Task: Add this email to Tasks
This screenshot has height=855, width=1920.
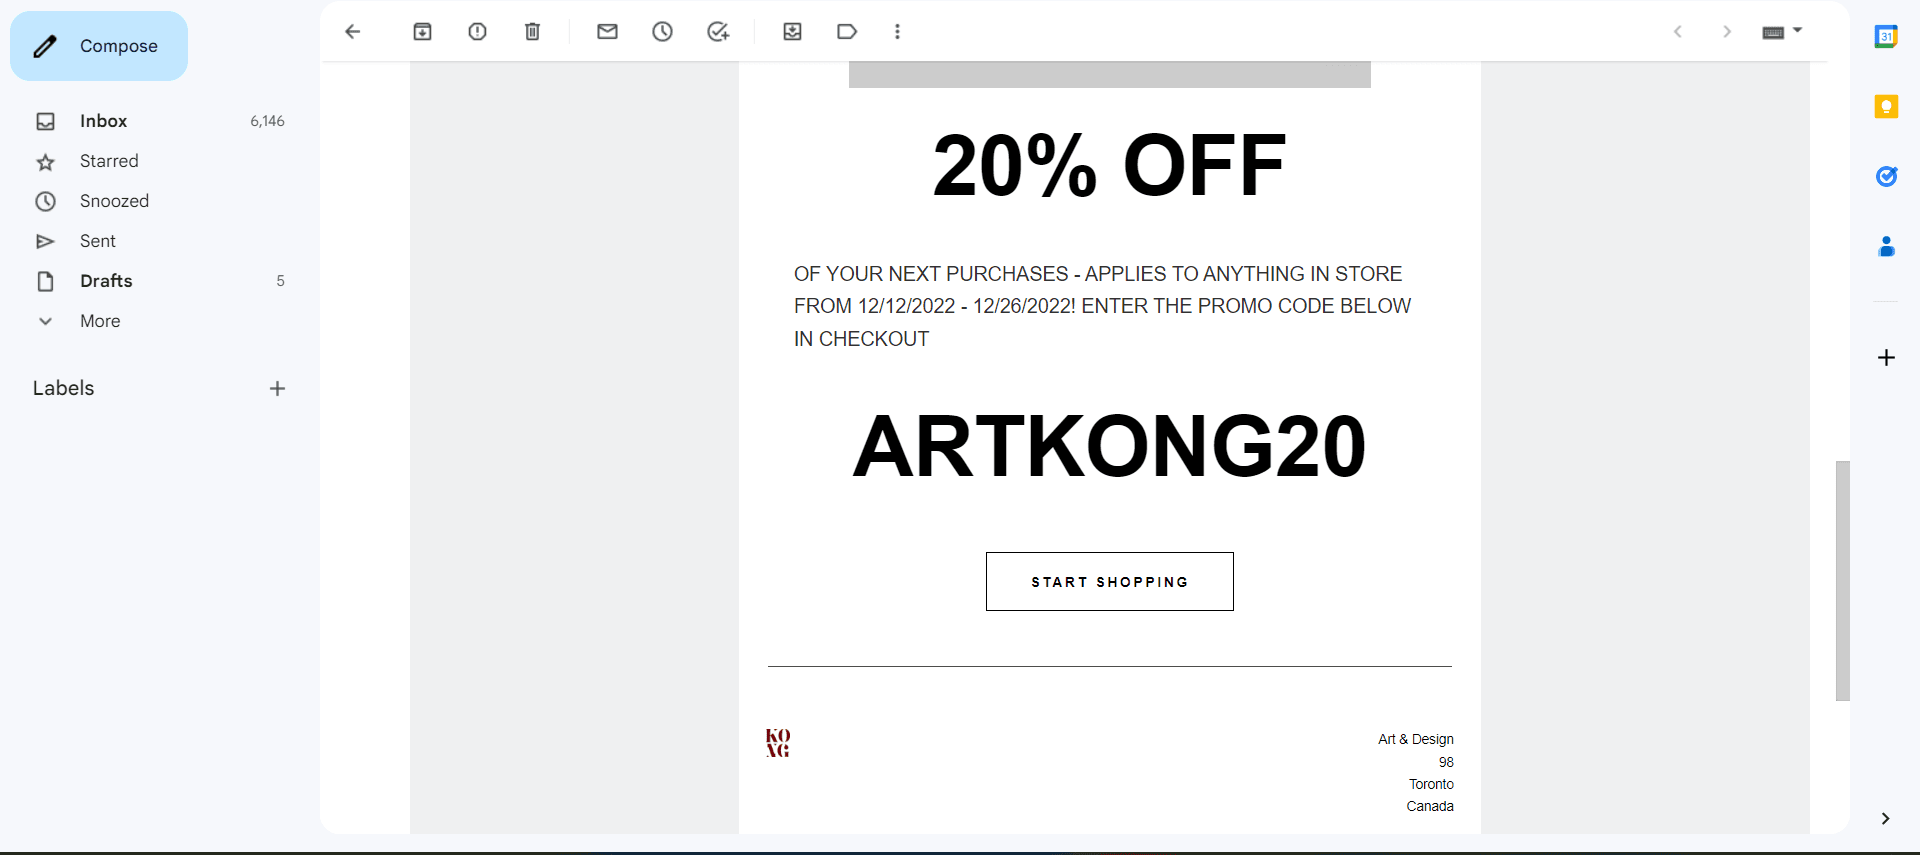Action: point(718,32)
